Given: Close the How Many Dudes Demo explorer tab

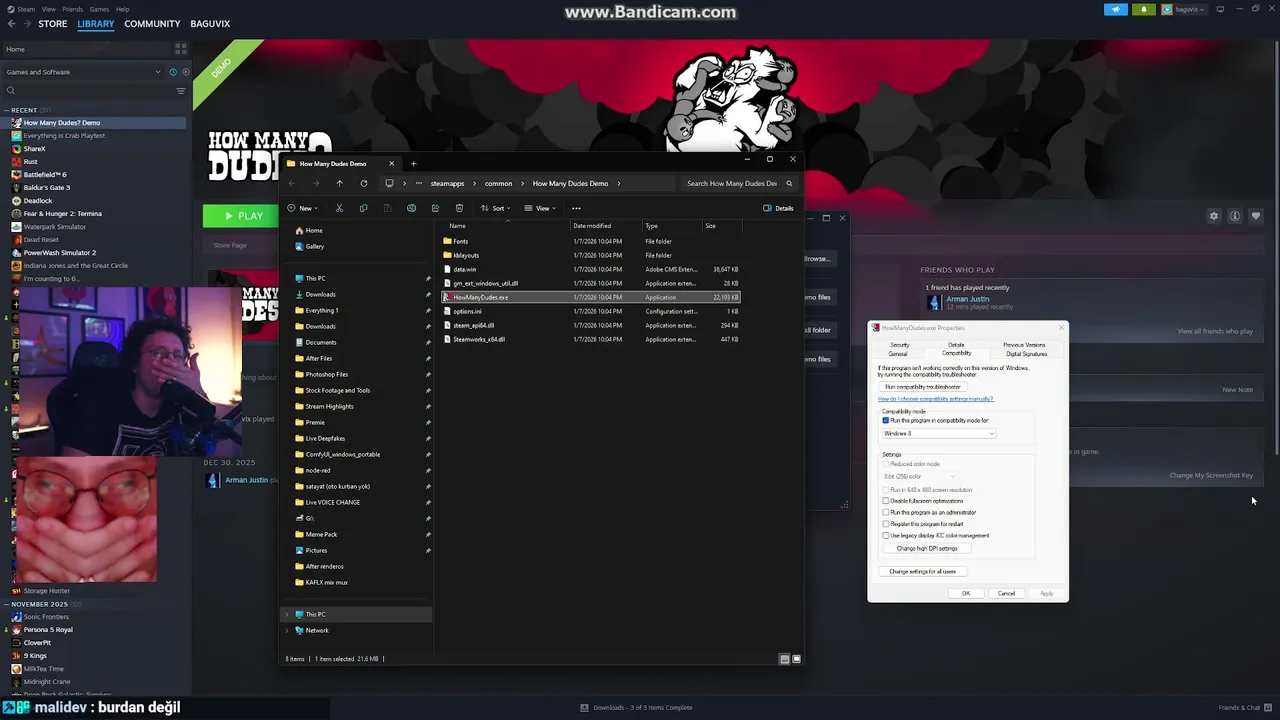Looking at the screenshot, I should click(391, 163).
